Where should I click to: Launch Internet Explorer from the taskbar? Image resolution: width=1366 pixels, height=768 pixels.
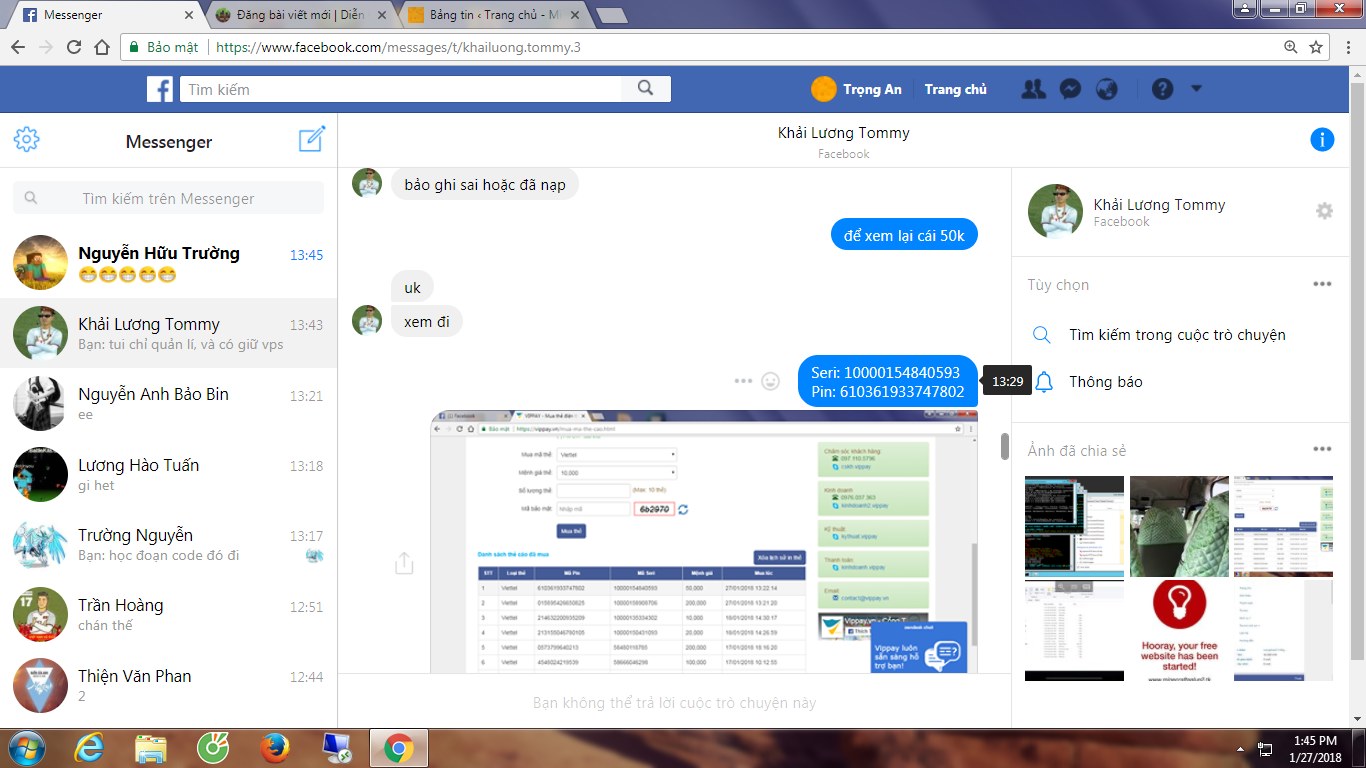[90, 748]
